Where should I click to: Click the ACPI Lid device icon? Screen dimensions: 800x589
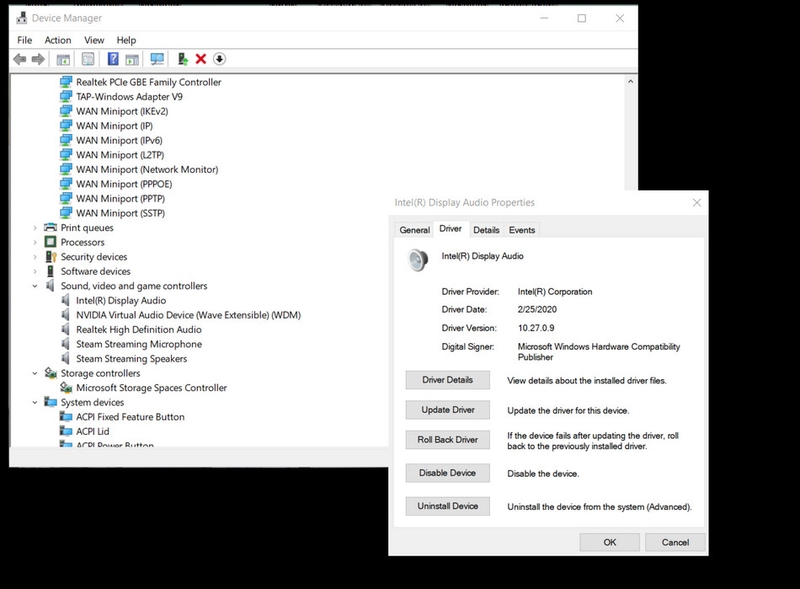coord(66,431)
